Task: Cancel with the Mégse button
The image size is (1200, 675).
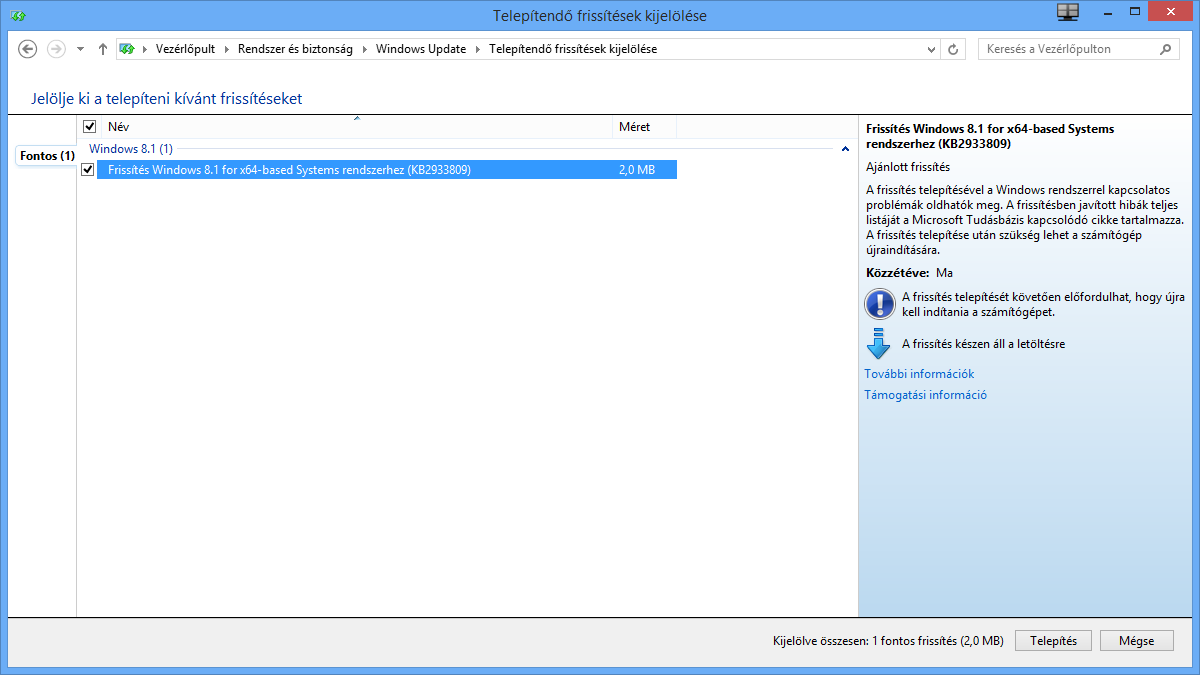Action: click(x=1137, y=641)
